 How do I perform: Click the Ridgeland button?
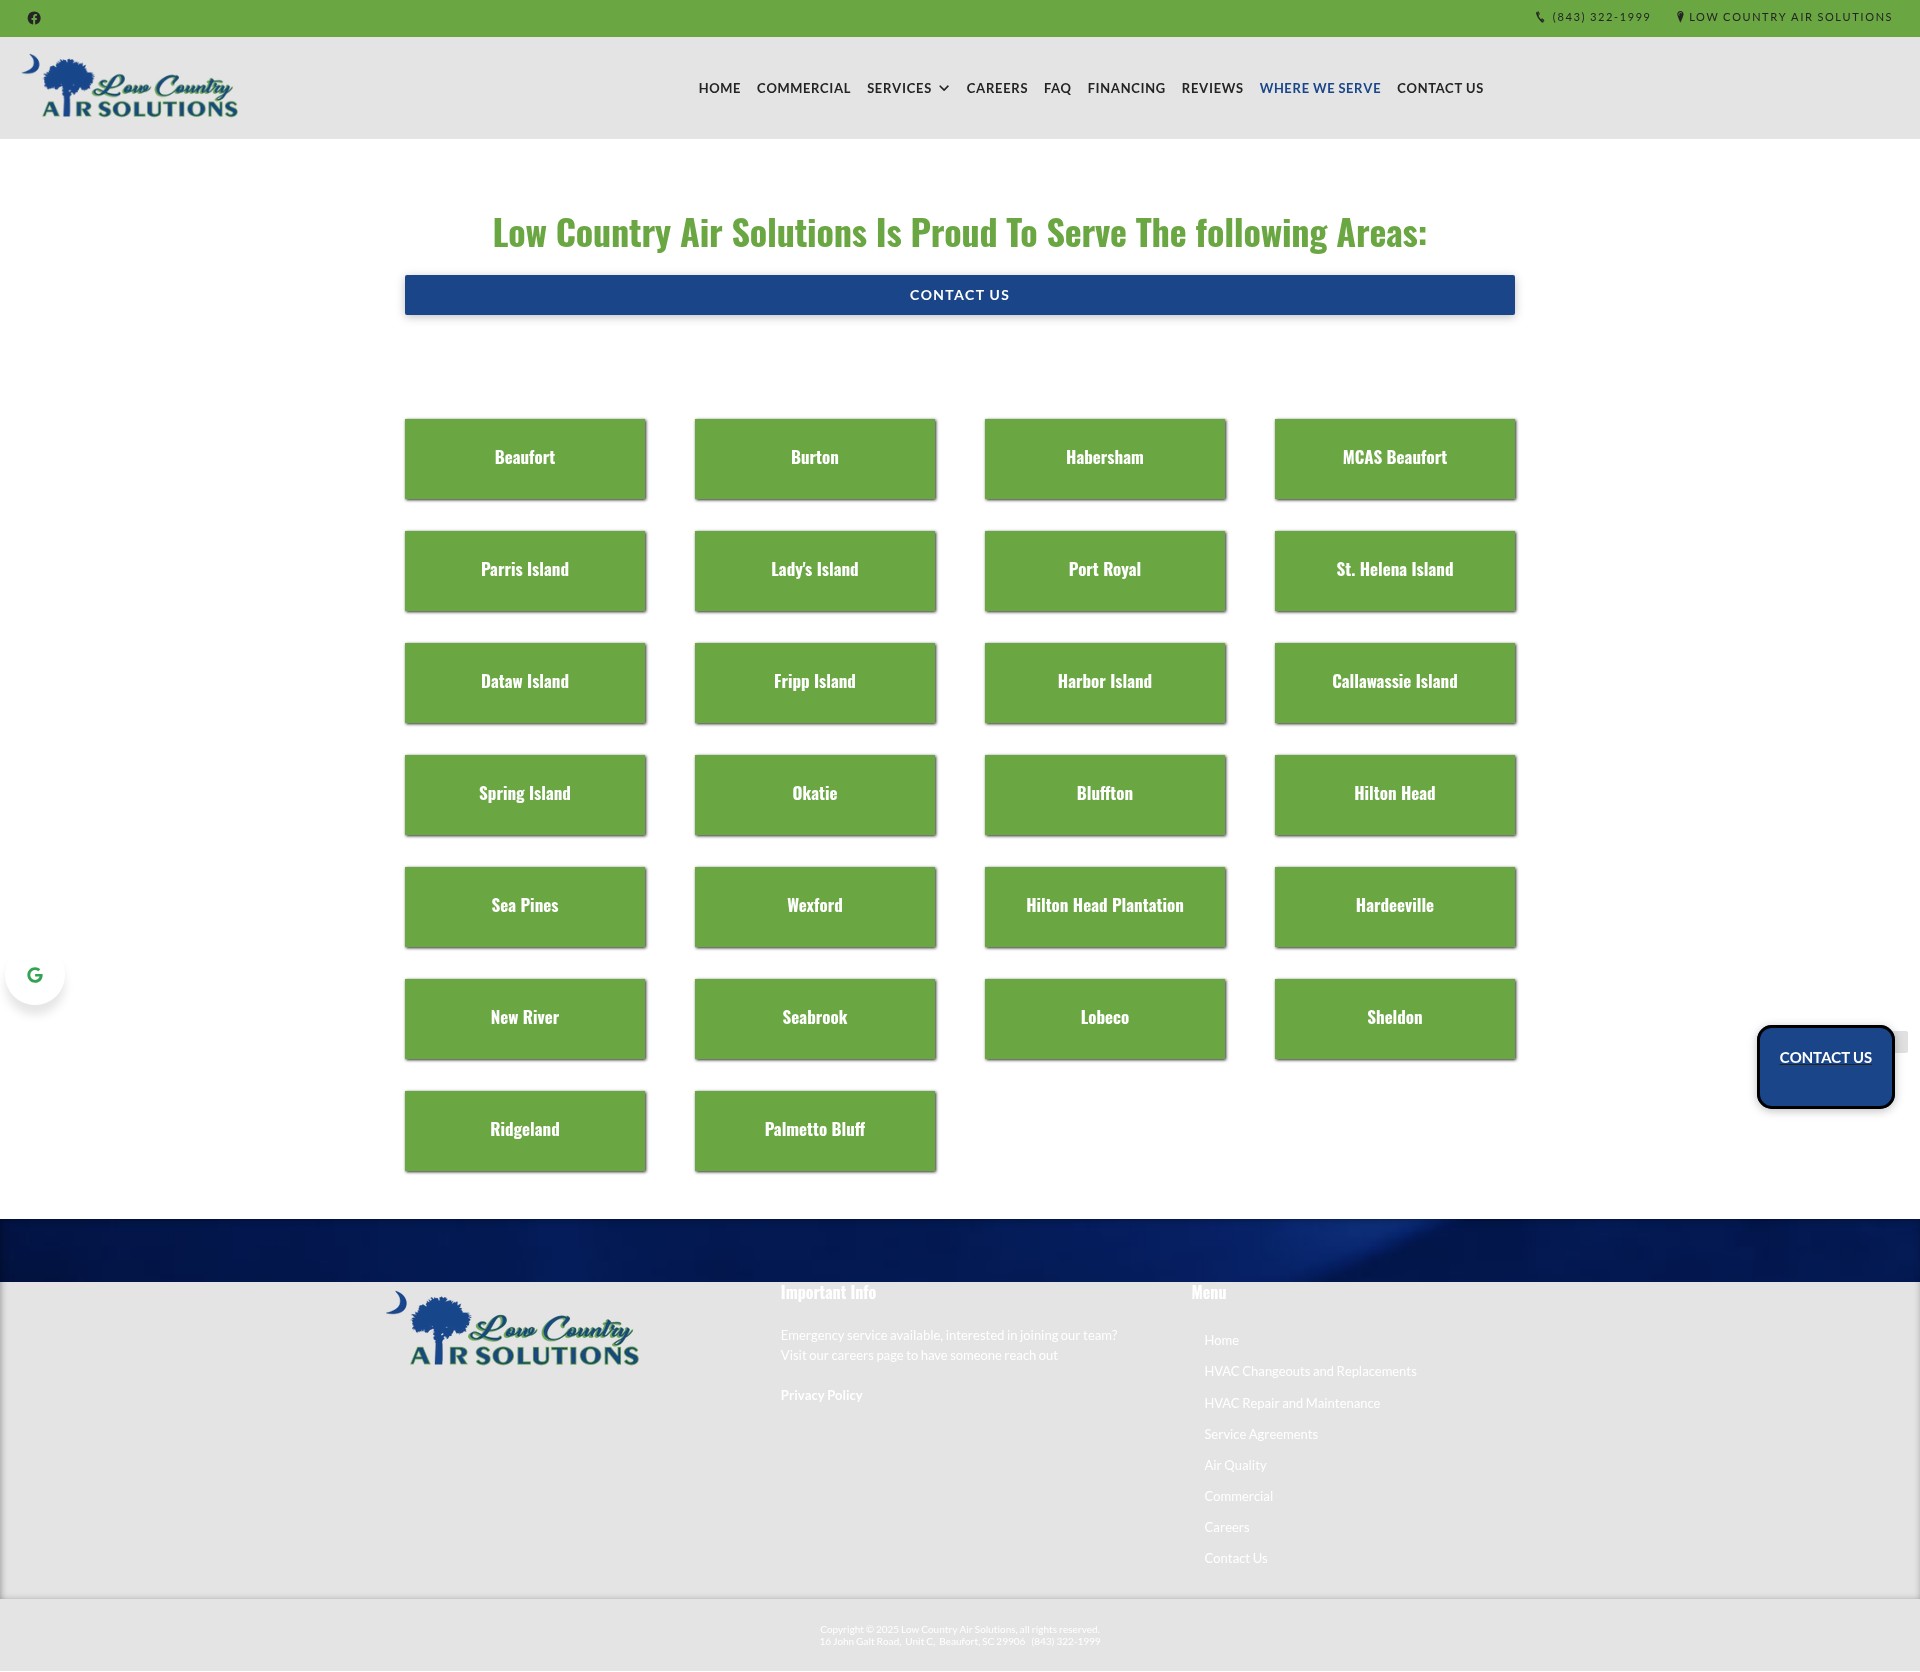click(x=525, y=1131)
